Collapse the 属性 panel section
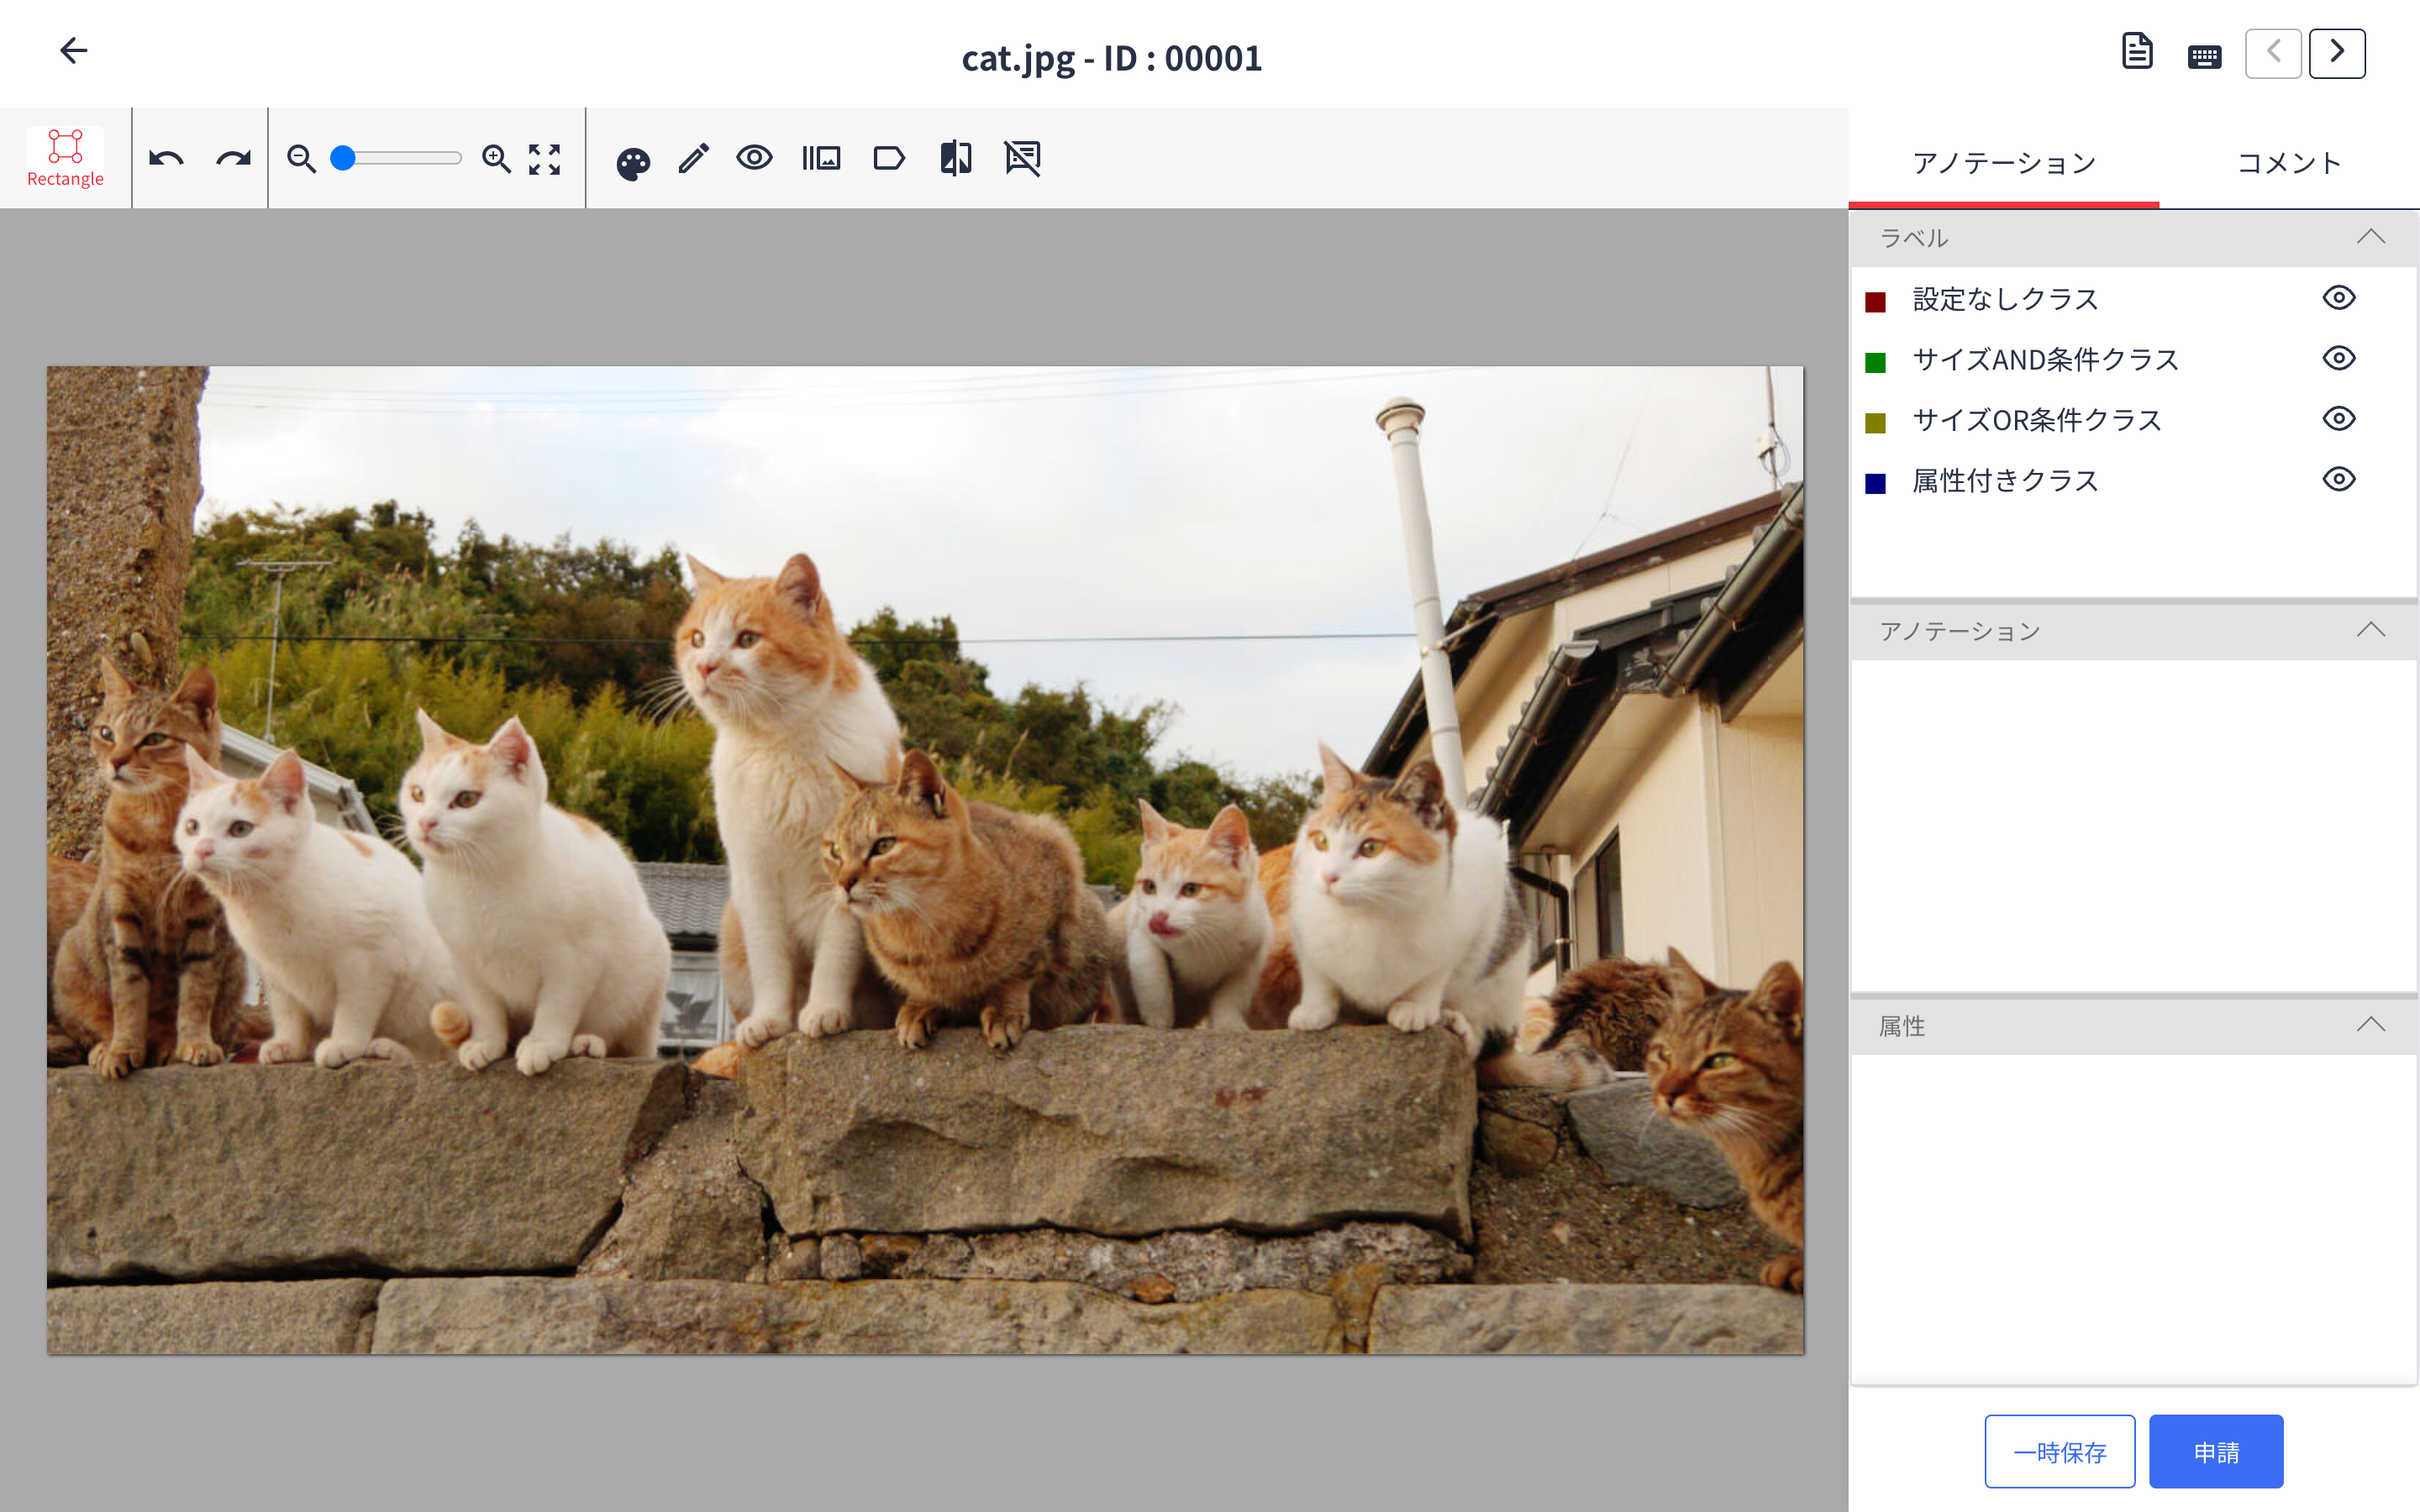2420x1512 pixels. tap(2370, 1025)
